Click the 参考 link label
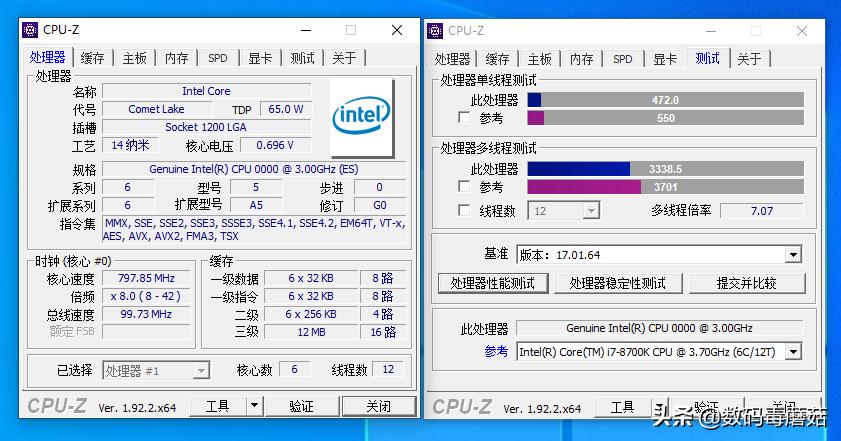 (x=496, y=352)
